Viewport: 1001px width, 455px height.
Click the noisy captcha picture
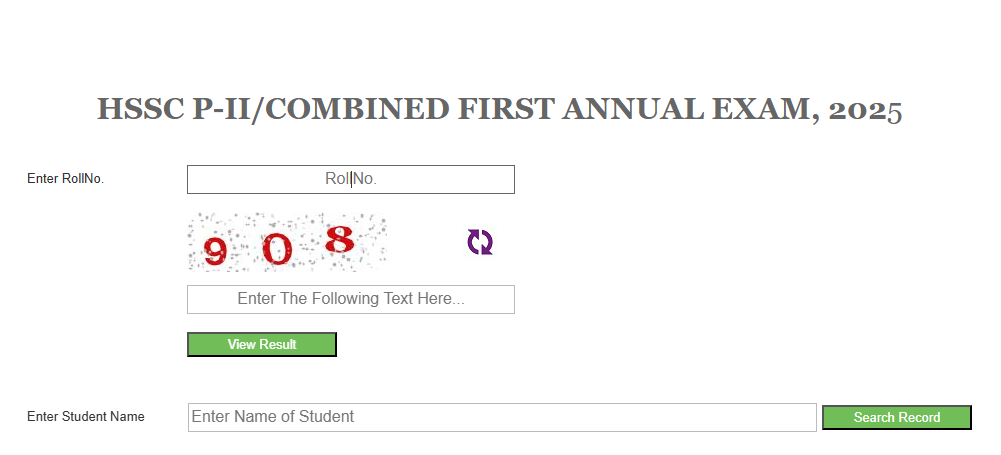[x=287, y=241]
